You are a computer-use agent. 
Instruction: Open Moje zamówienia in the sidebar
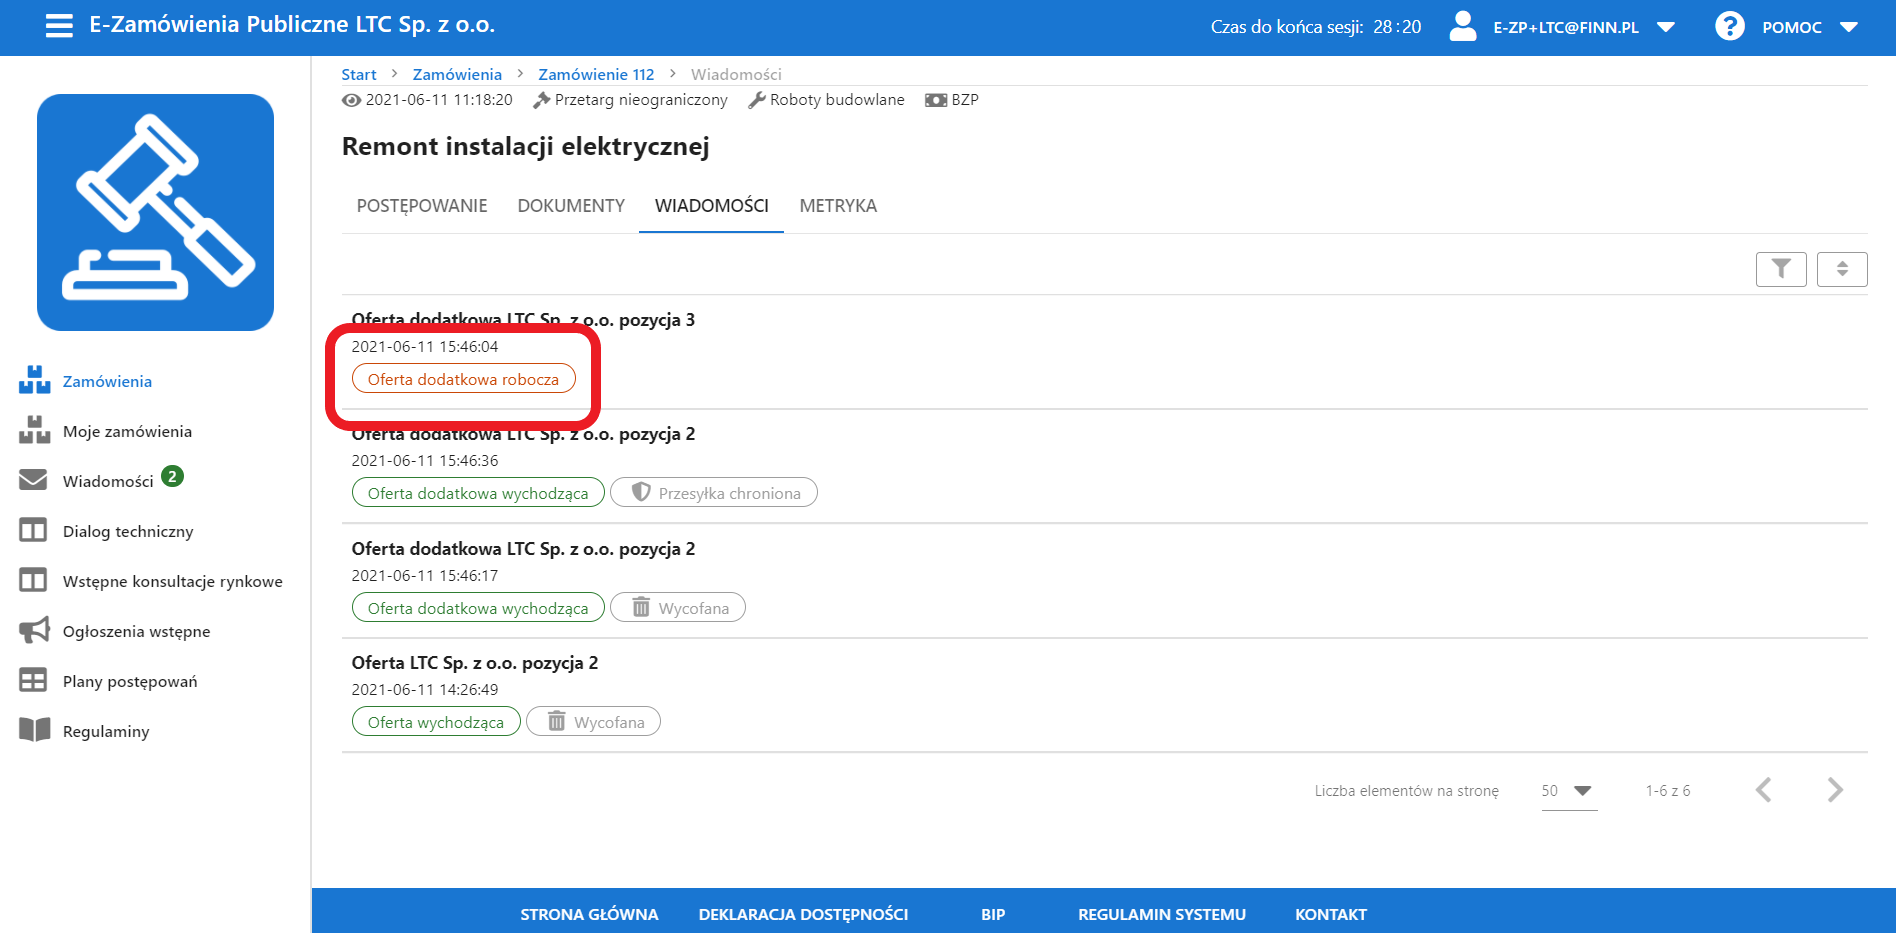coord(127,431)
